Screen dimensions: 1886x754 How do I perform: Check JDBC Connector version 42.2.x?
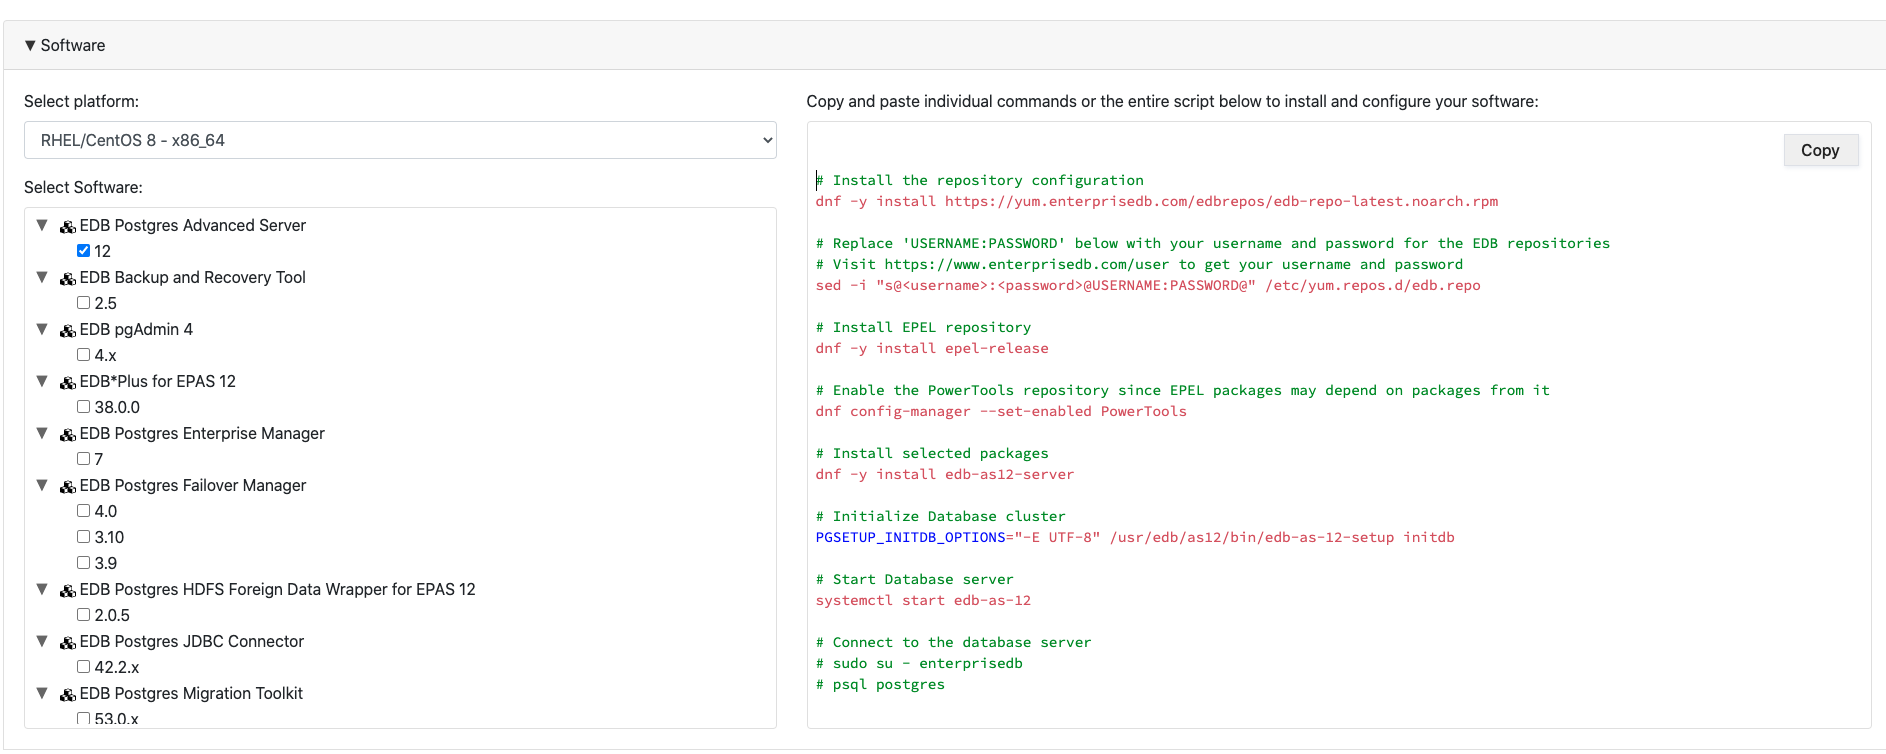point(84,667)
